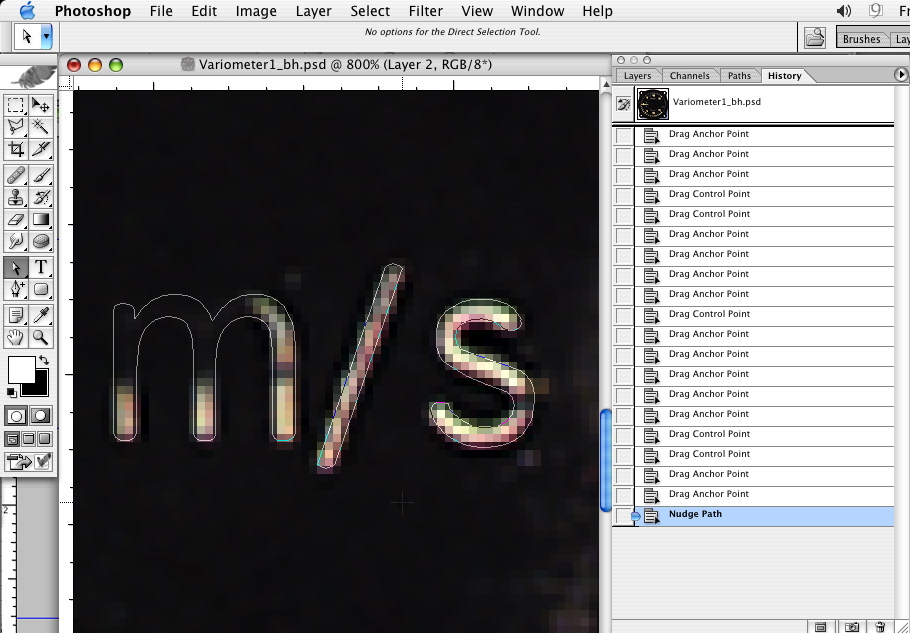Click the foreground white color swatch
Screen dimensions: 910x633
click(20, 370)
